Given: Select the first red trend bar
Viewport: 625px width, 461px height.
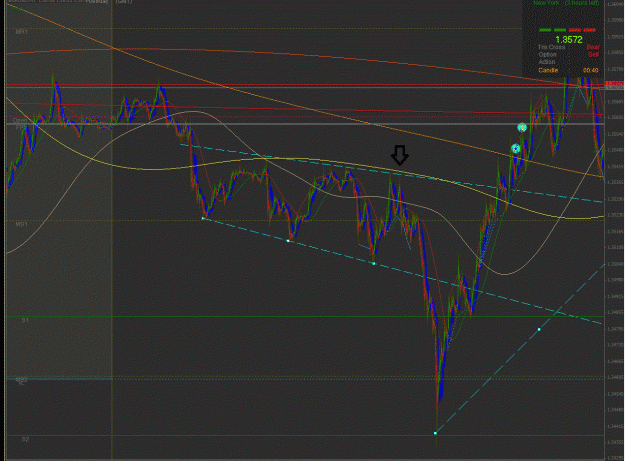Looking at the screenshot, I should 575,30.
